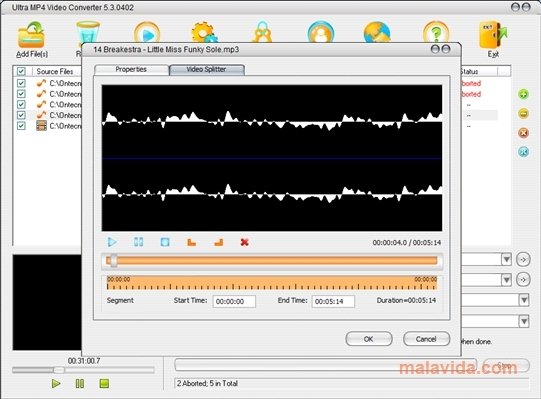Delete the segment with the red X icon

pyautogui.click(x=245, y=242)
